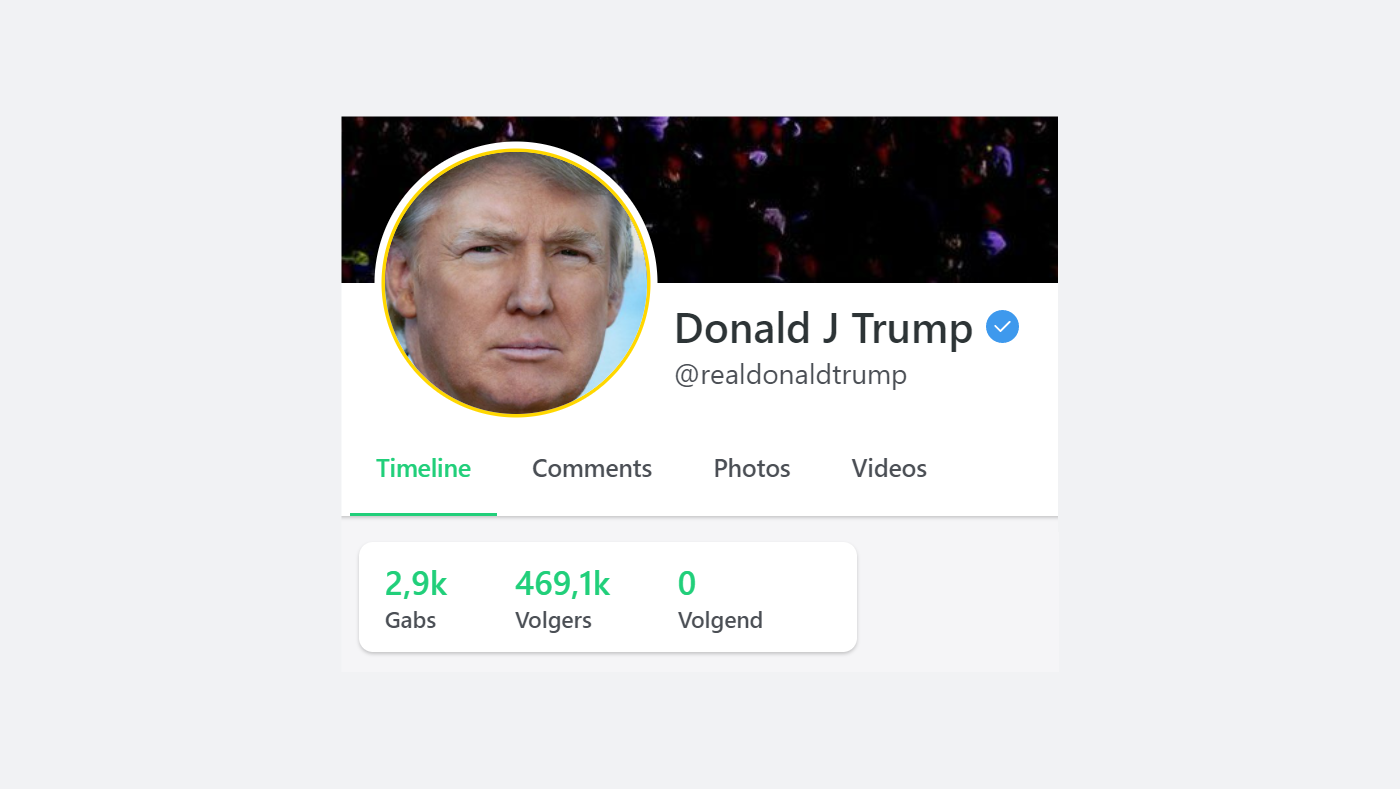Open the Volgers list label
This screenshot has height=789, width=1400.
(x=553, y=620)
